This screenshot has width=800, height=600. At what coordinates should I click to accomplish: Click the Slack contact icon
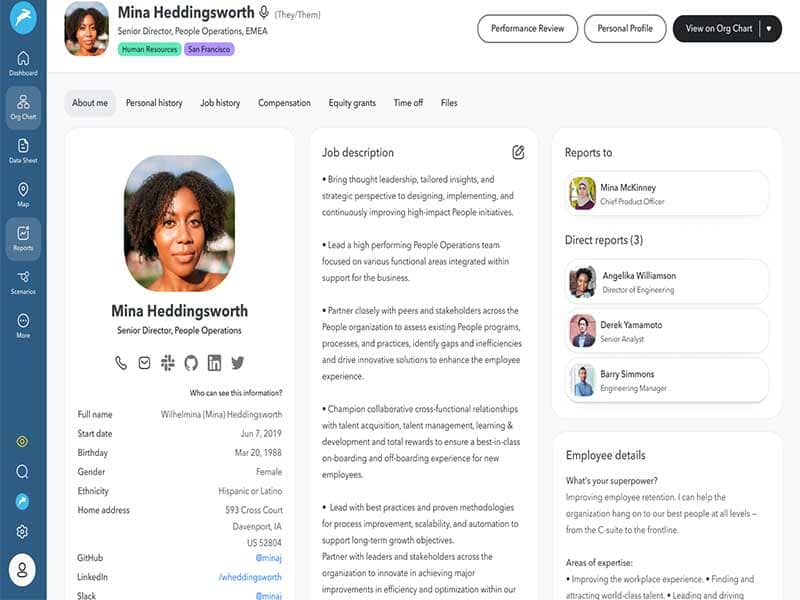(168, 362)
